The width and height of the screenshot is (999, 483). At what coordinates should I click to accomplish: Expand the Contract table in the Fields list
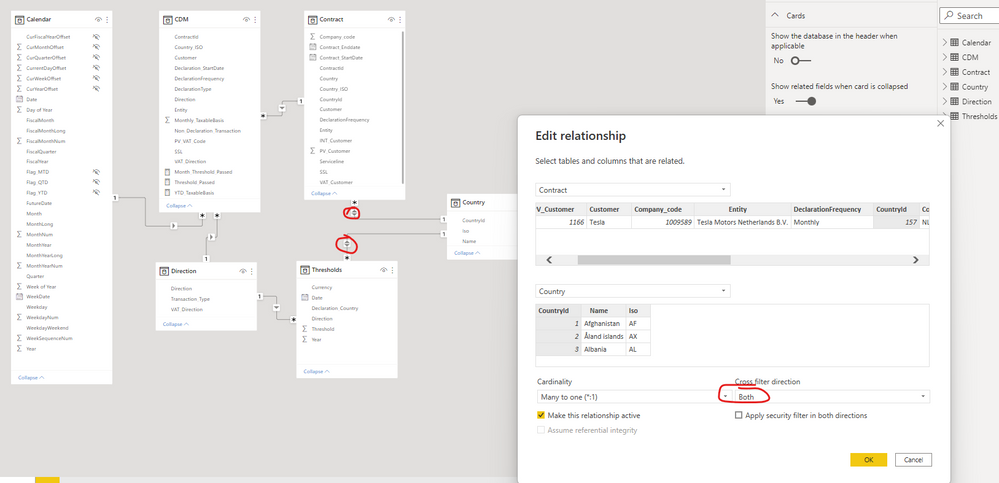tap(945, 72)
